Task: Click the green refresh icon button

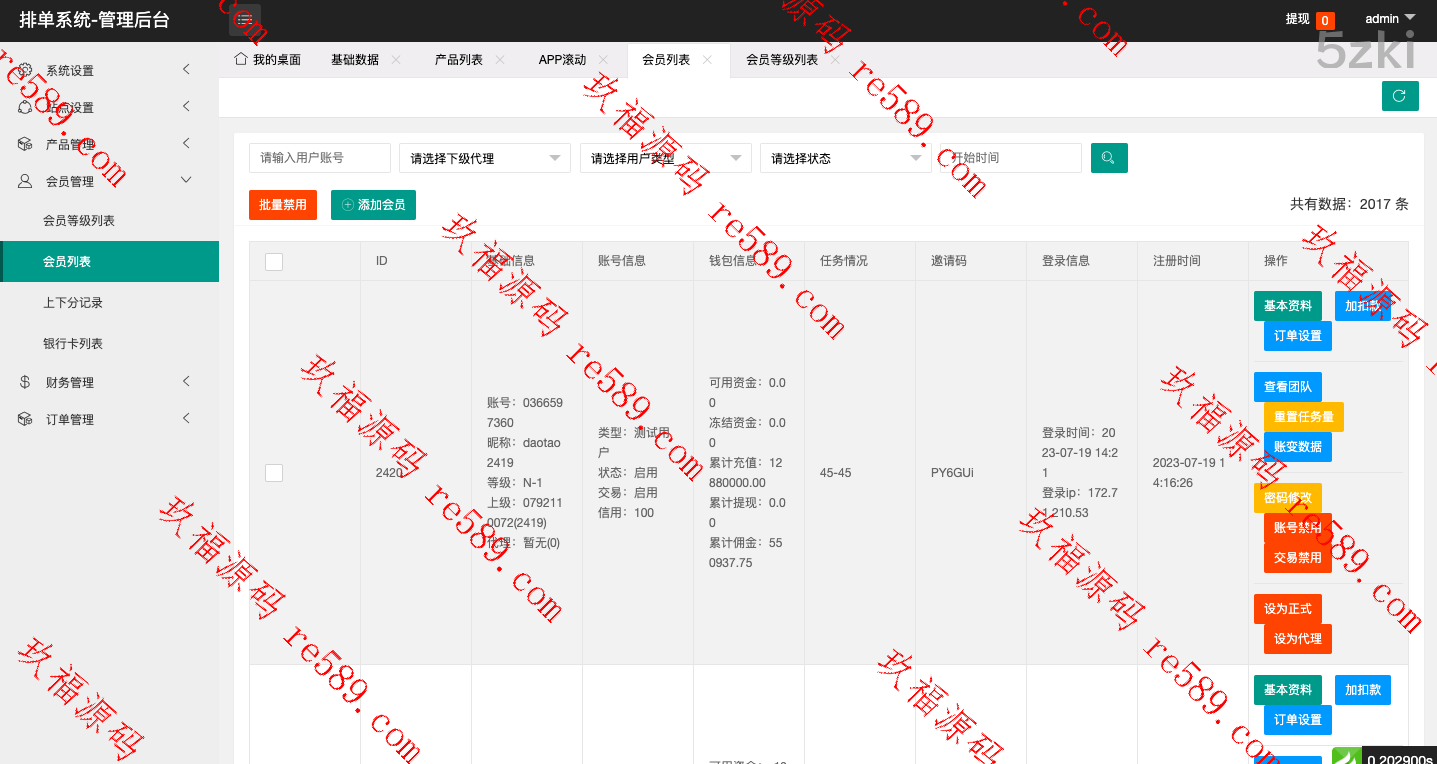Action: point(1399,96)
